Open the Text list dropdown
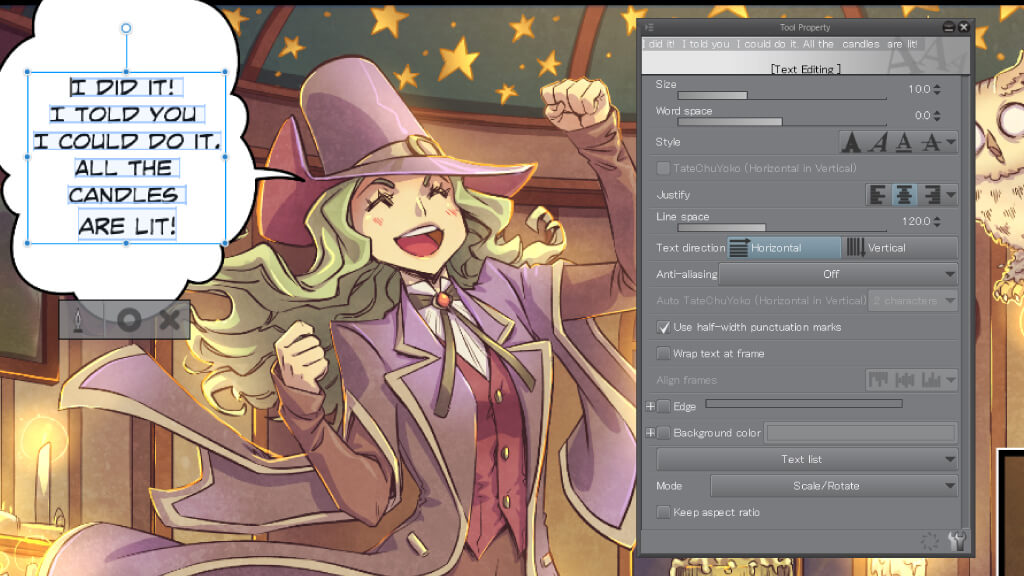The image size is (1024, 576). [807, 459]
